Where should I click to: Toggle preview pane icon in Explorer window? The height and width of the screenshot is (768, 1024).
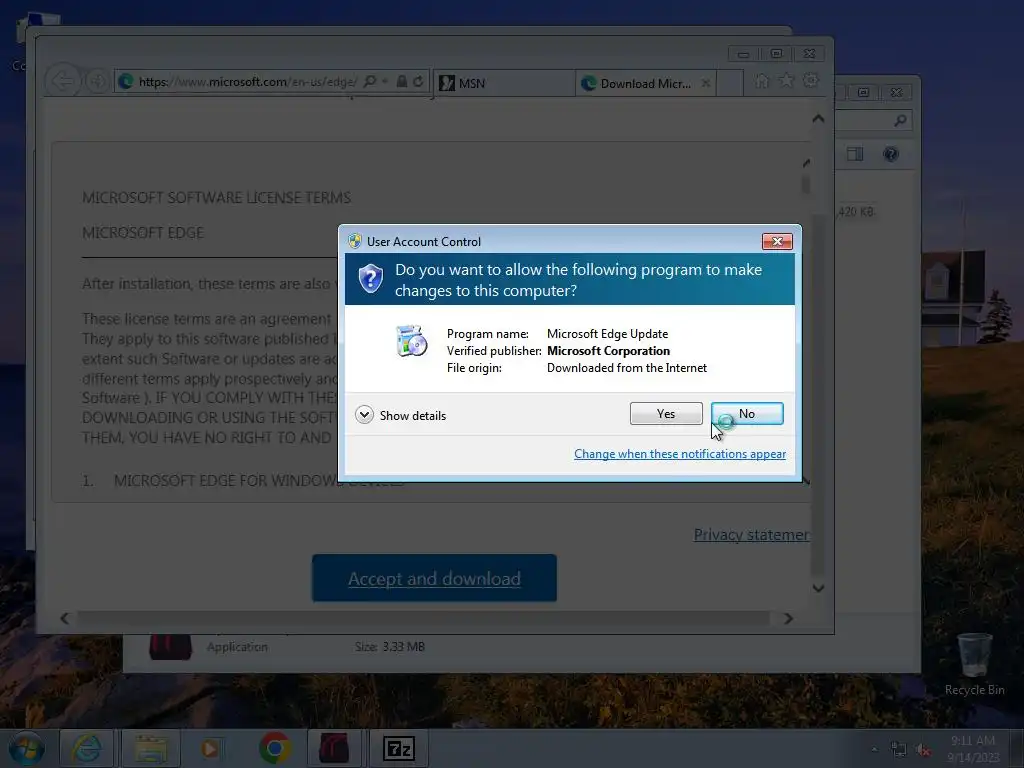[855, 153]
